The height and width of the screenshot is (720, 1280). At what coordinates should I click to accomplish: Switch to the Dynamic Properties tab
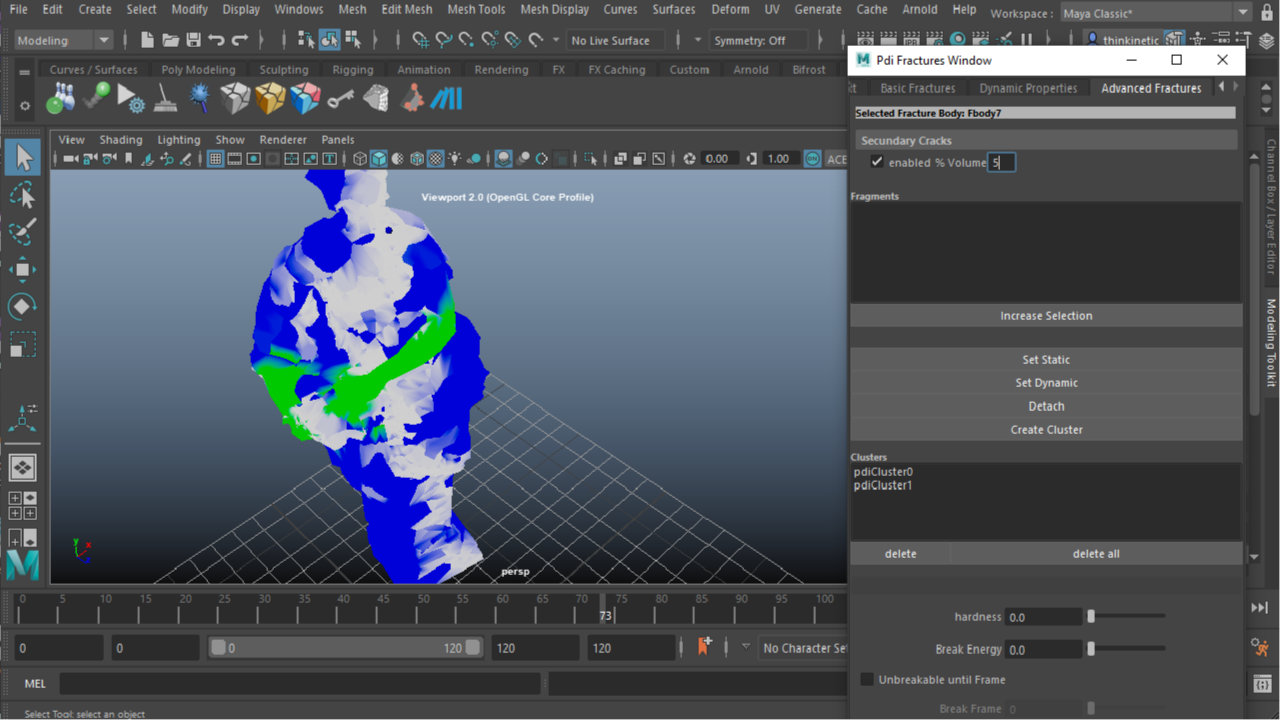click(x=1028, y=88)
